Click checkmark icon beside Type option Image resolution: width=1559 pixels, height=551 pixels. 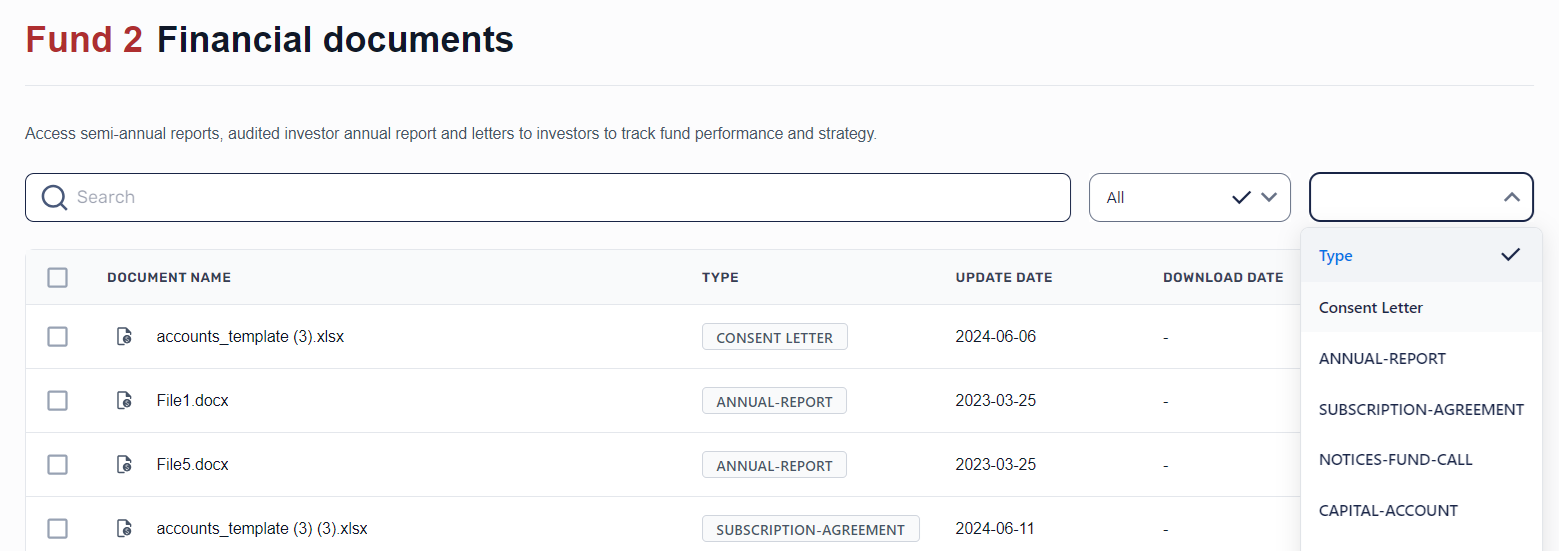(x=1510, y=255)
